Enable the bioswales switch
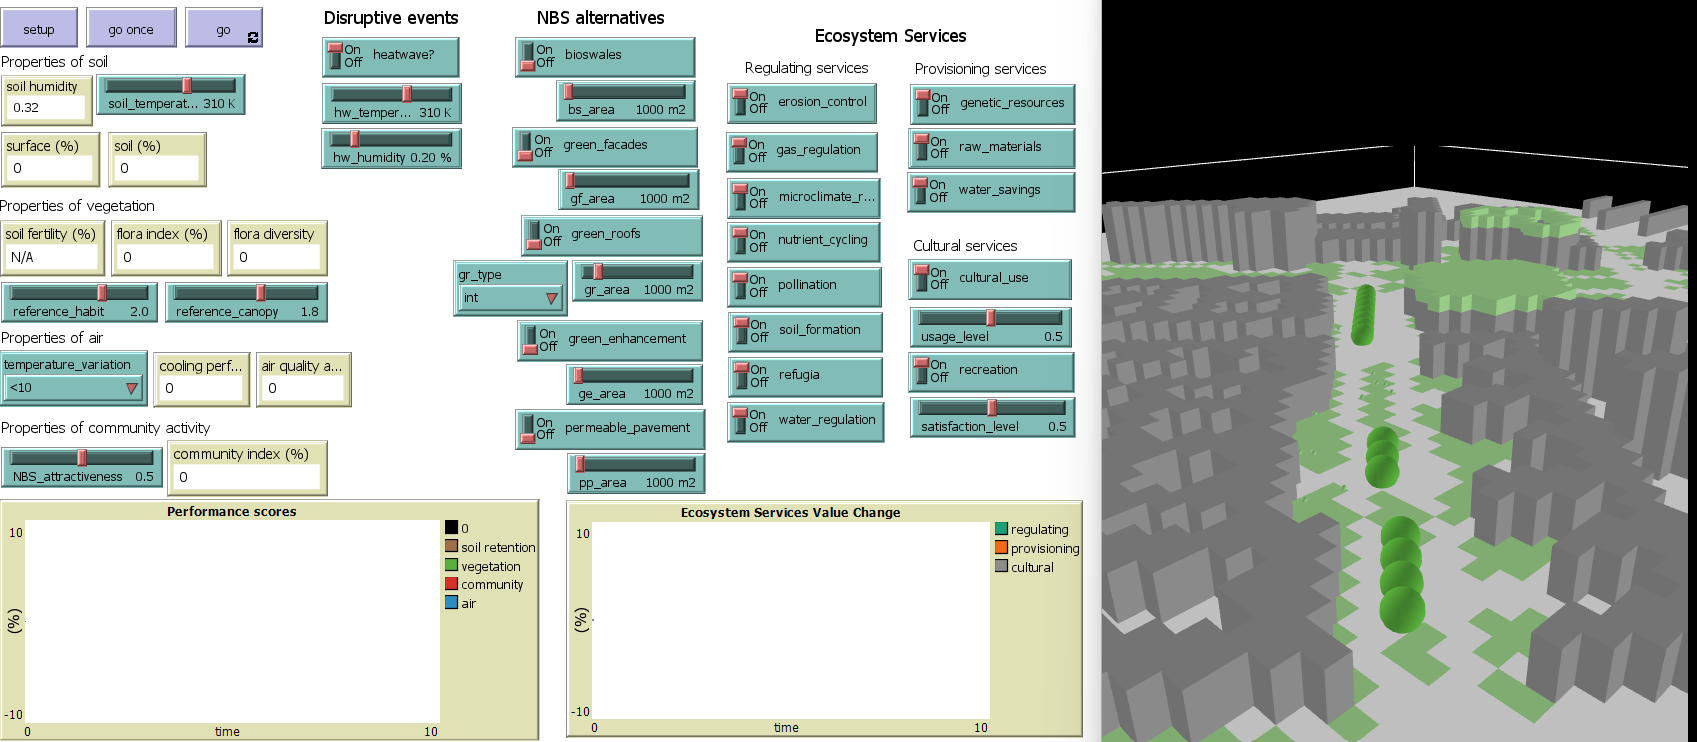 pos(605,57)
